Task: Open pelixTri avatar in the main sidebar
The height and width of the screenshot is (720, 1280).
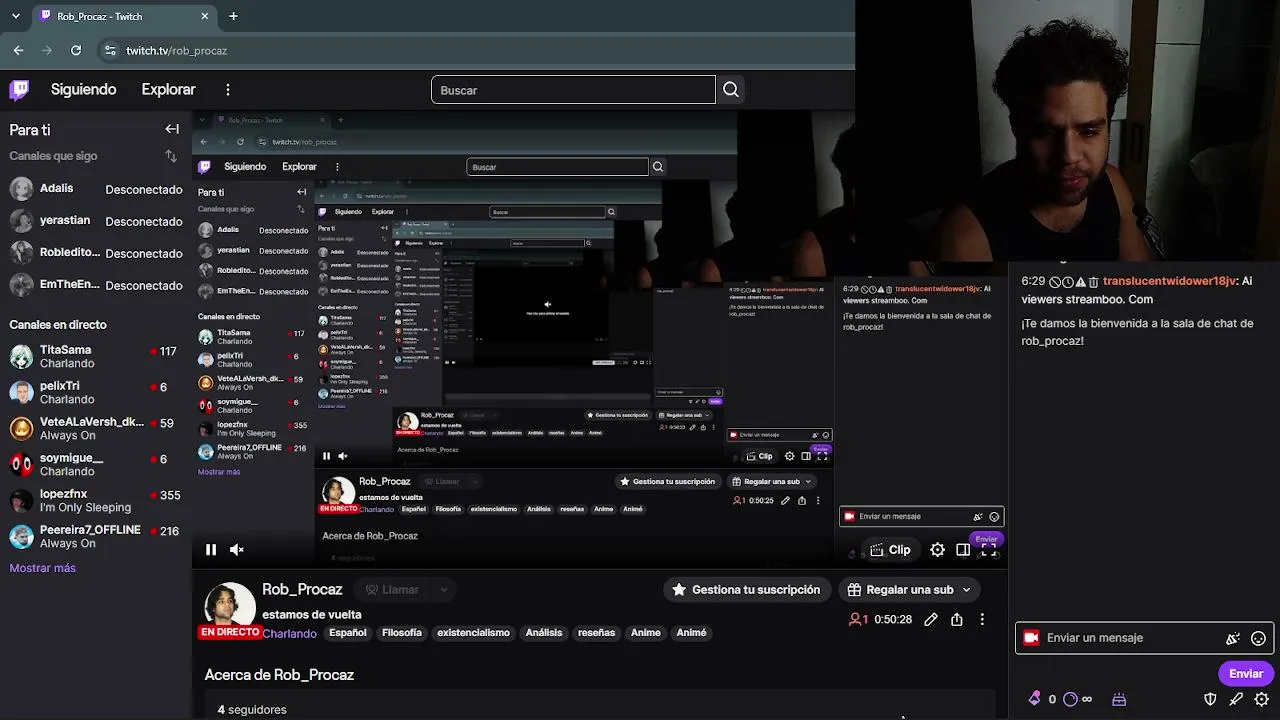Action: click(x=21, y=393)
